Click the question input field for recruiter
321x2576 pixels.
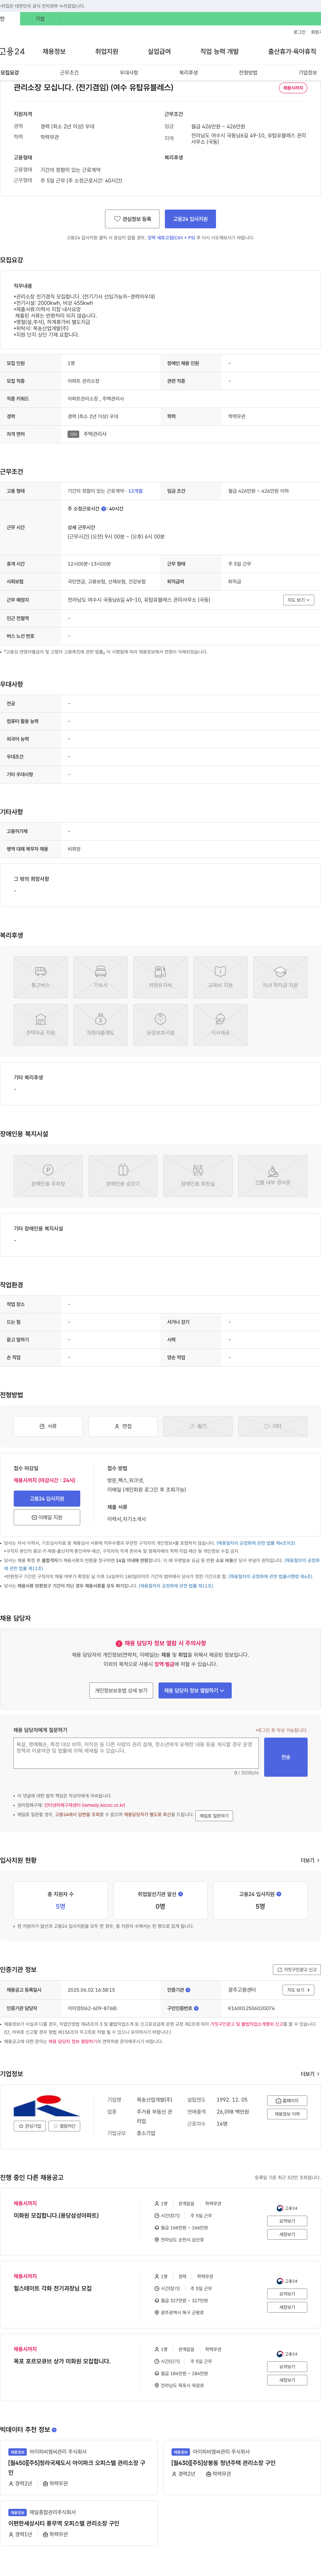click(x=136, y=1753)
